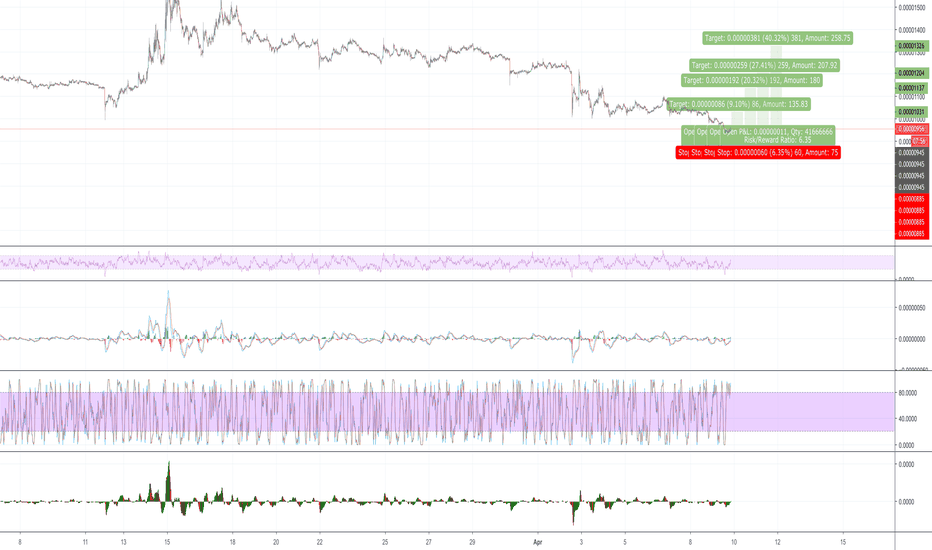The width and height of the screenshot is (932, 550).
Task: Click stochastic axis value 80.0000
Action: click(907, 393)
